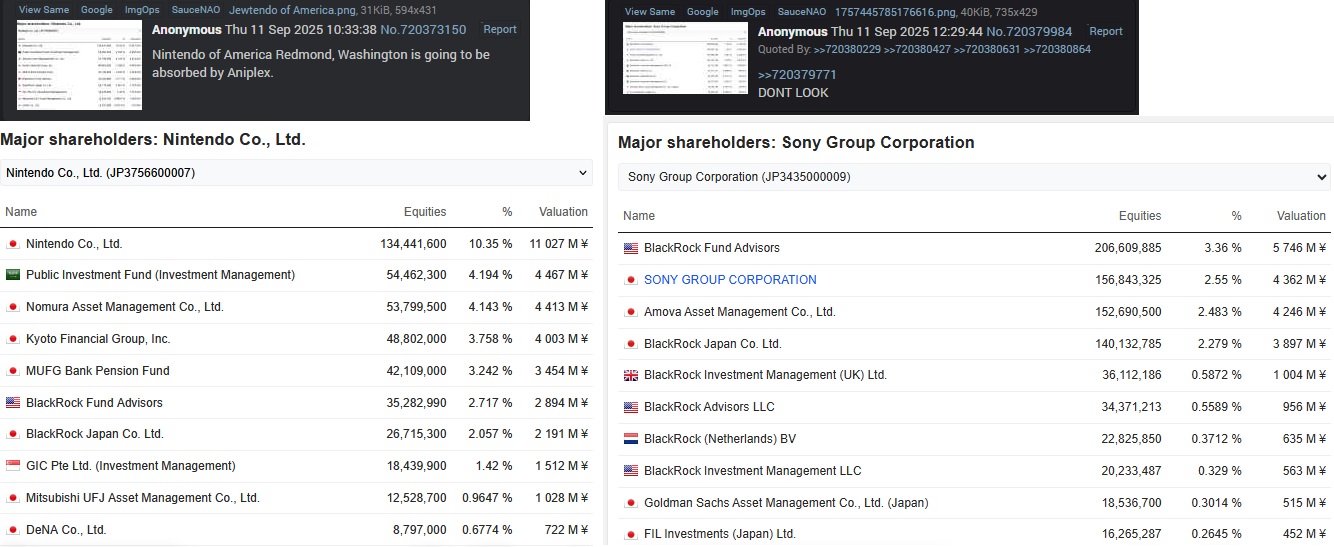Sort Sony table by Valuation column header

[1300, 216]
